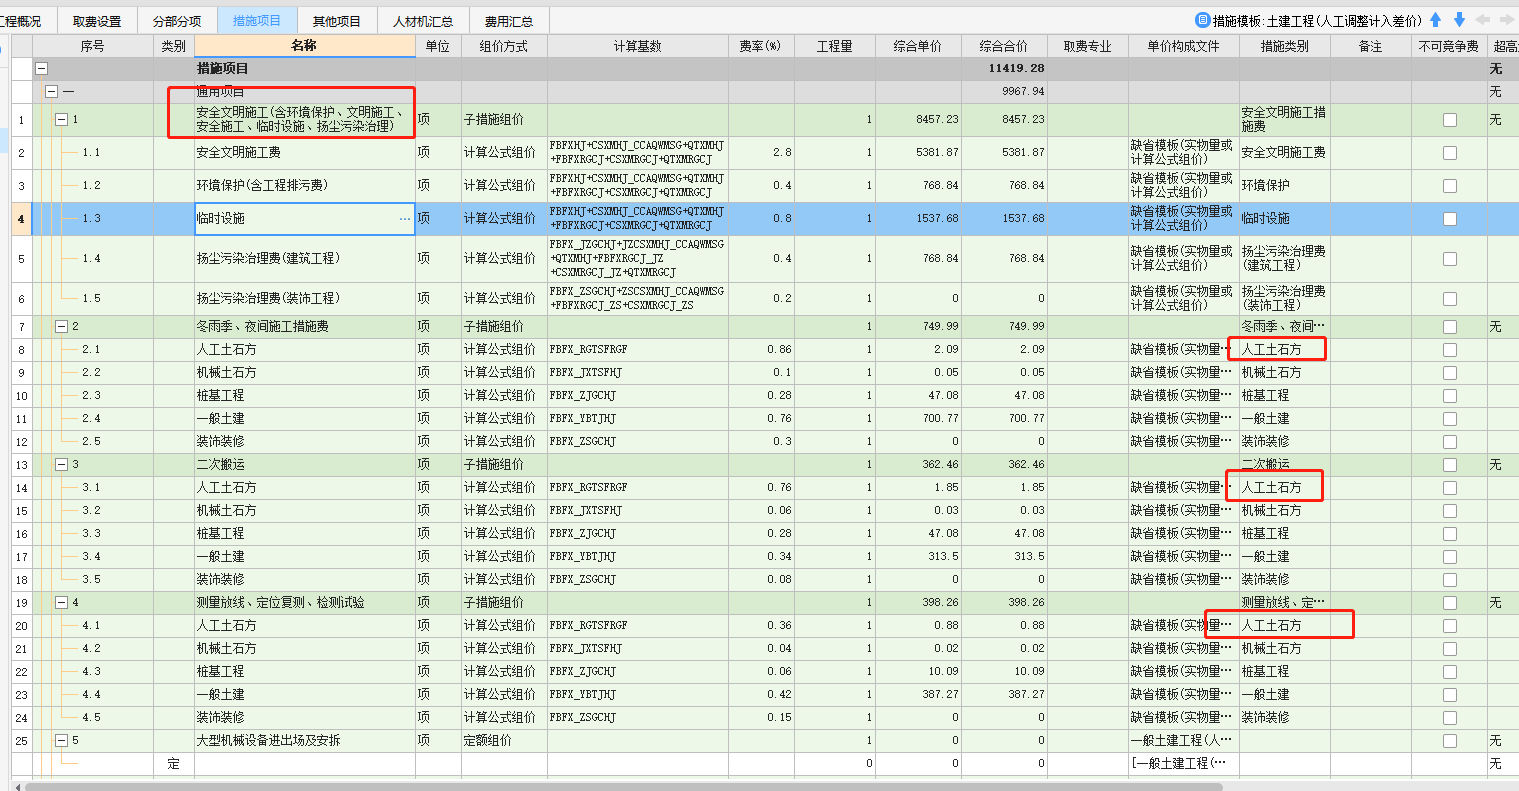Switch to 分部分项 tab
Image resolution: width=1519 pixels, height=791 pixels.
coord(177,21)
